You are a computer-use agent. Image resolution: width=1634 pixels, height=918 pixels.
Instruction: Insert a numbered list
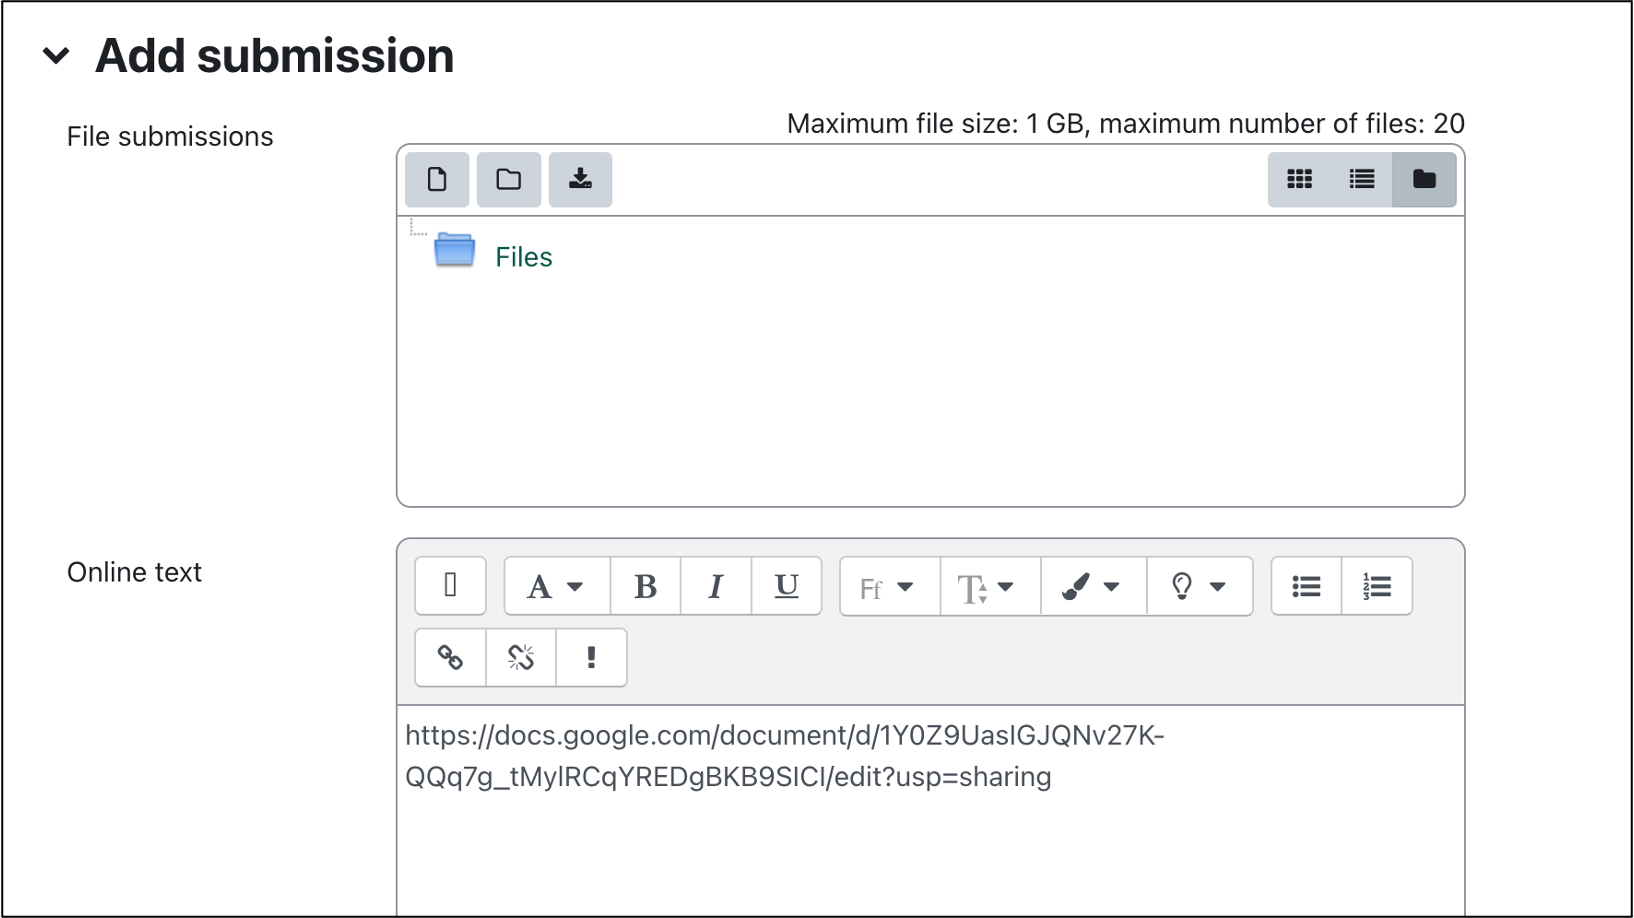1377,586
